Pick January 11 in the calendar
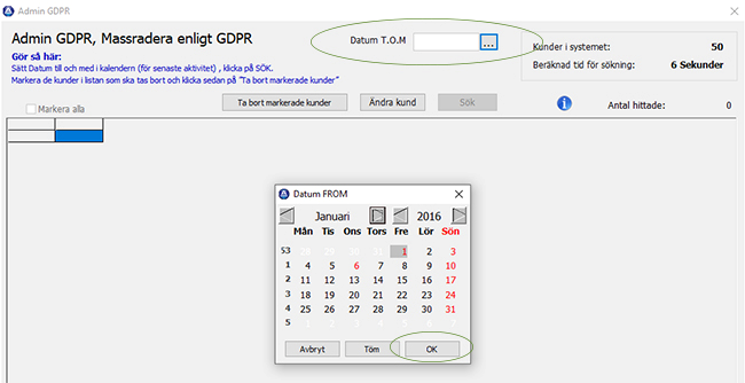The width and height of the screenshot is (745, 383). (x=306, y=280)
